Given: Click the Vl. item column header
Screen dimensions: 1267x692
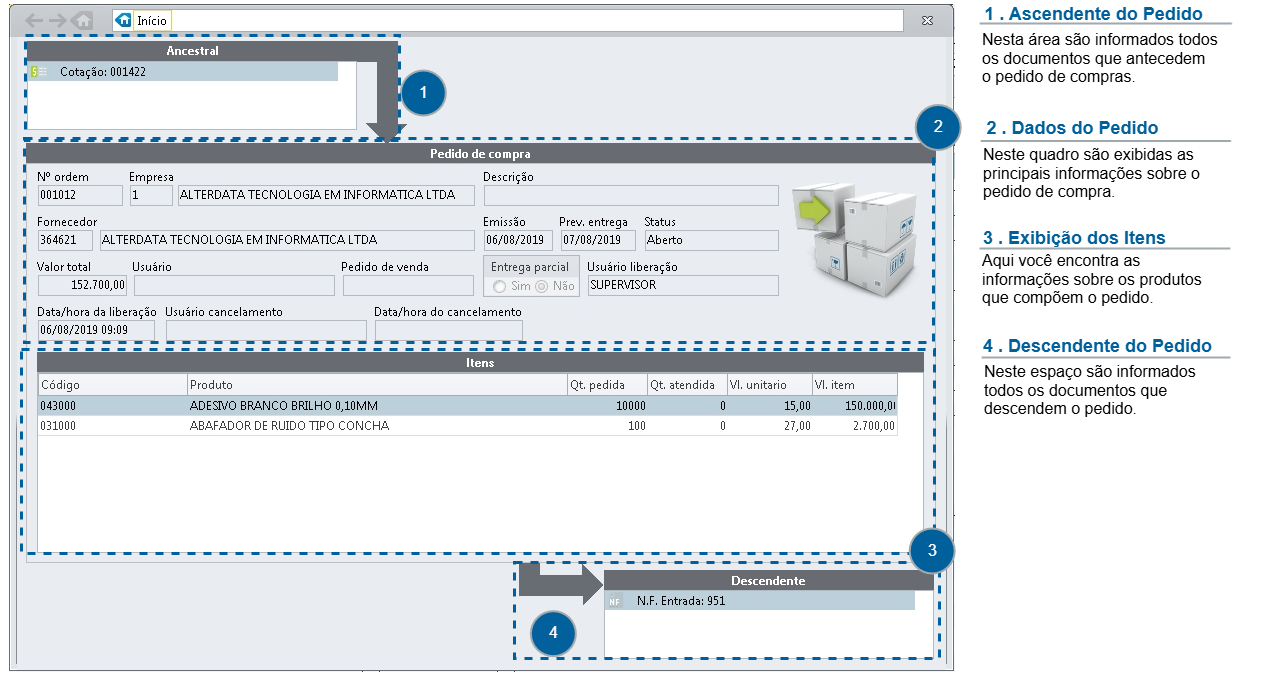Looking at the screenshot, I should 854,385.
